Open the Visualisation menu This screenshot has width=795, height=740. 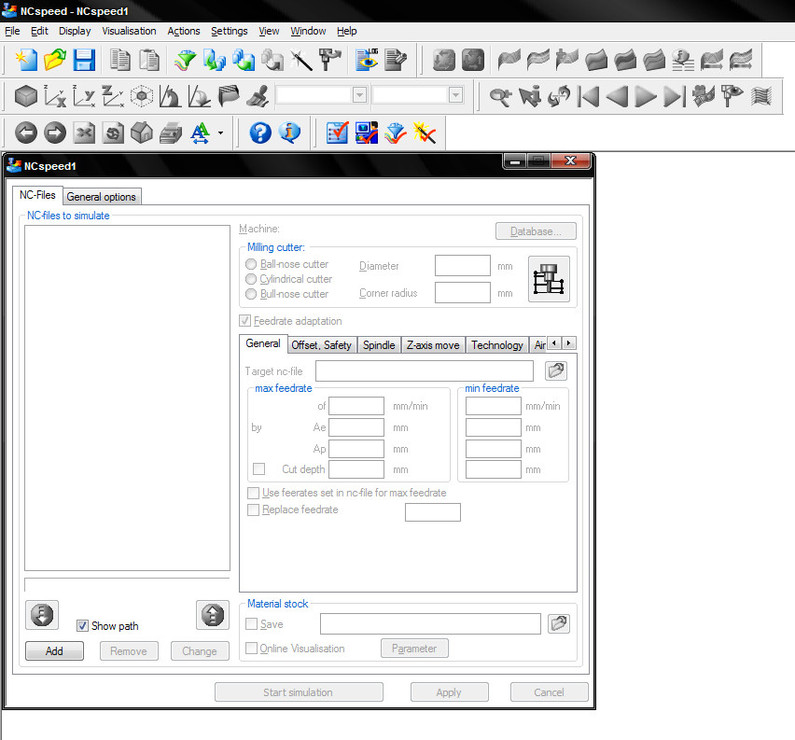pyautogui.click(x=129, y=31)
